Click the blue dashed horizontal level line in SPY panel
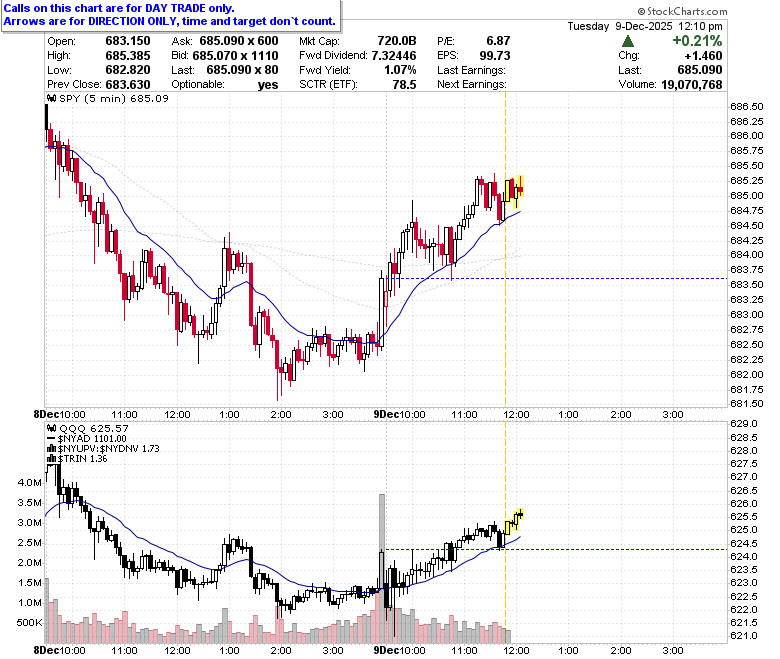Image resolution: width=780 pixels, height=659 pixels. (x=557, y=279)
